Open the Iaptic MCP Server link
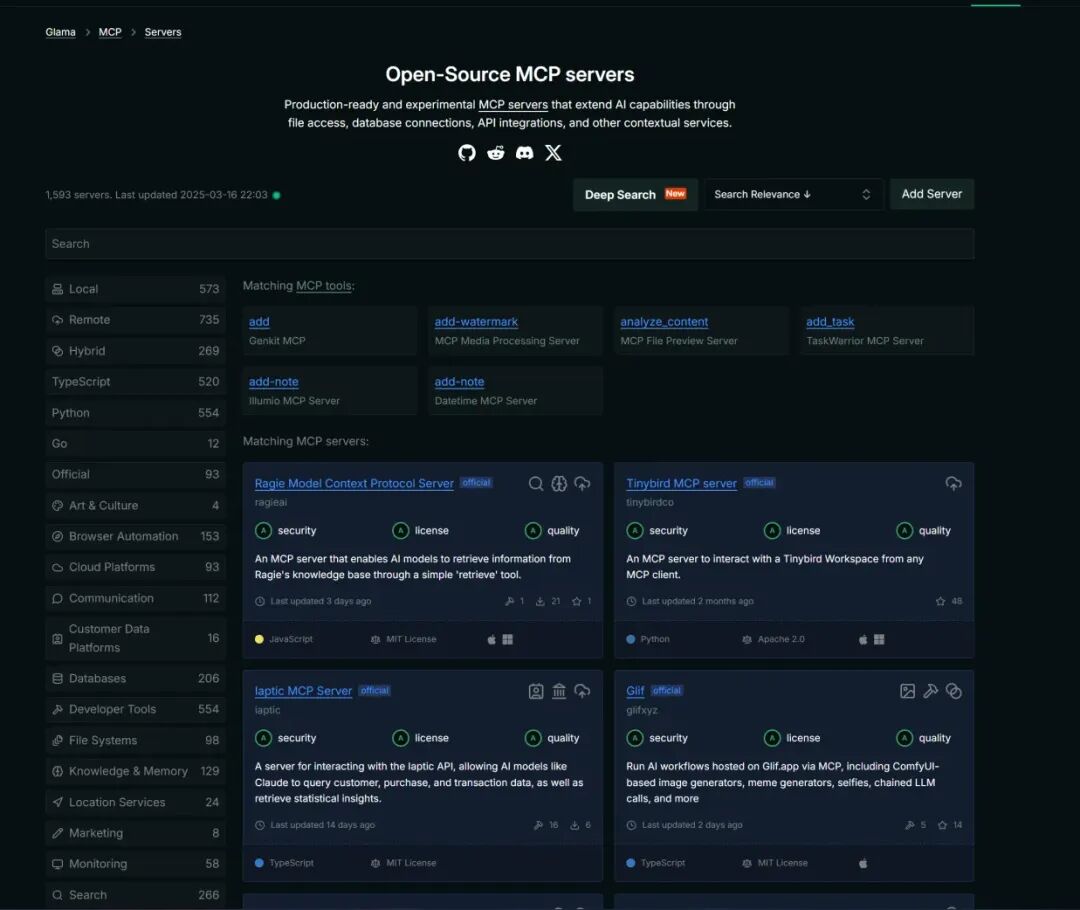The height and width of the screenshot is (910, 1080). click(303, 691)
